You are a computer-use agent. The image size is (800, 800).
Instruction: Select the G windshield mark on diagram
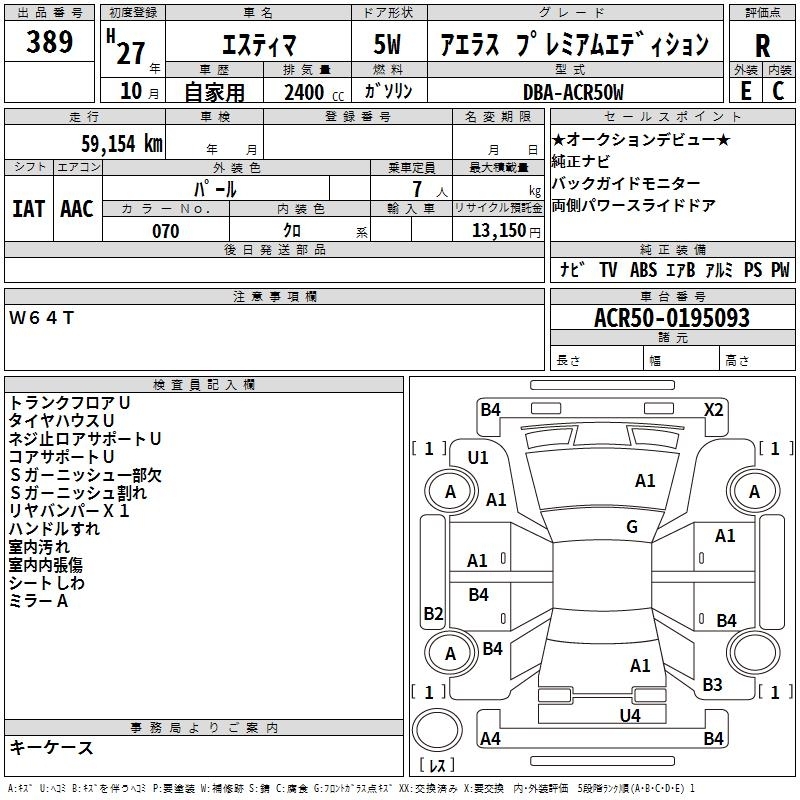click(x=631, y=527)
